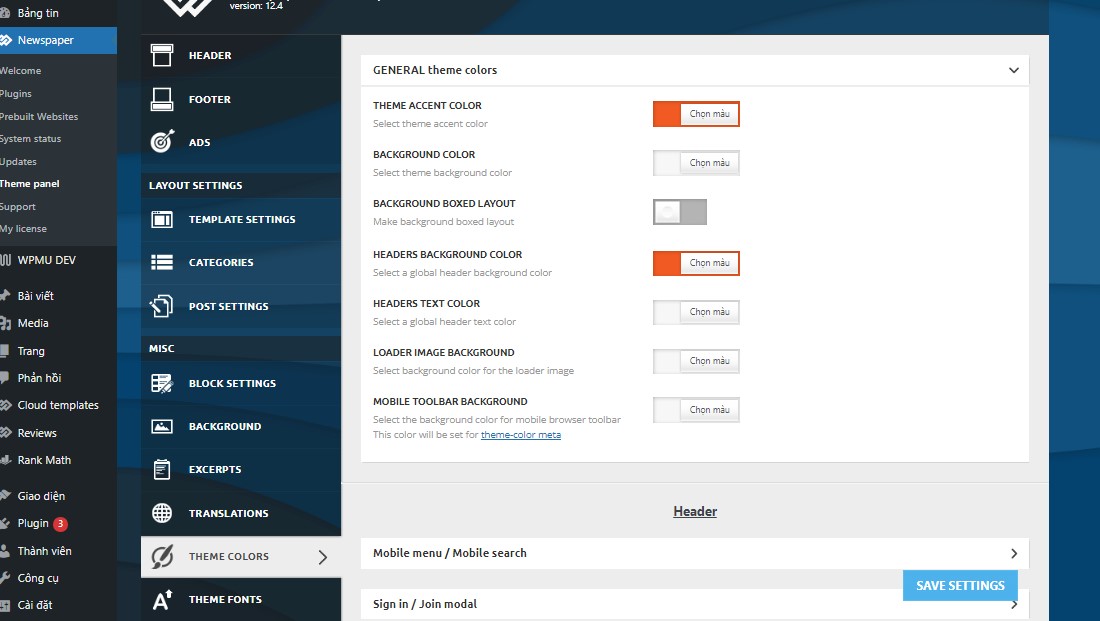1100x621 pixels.
Task: Toggle Background Boxed Layout switch
Action: (x=680, y=212)
